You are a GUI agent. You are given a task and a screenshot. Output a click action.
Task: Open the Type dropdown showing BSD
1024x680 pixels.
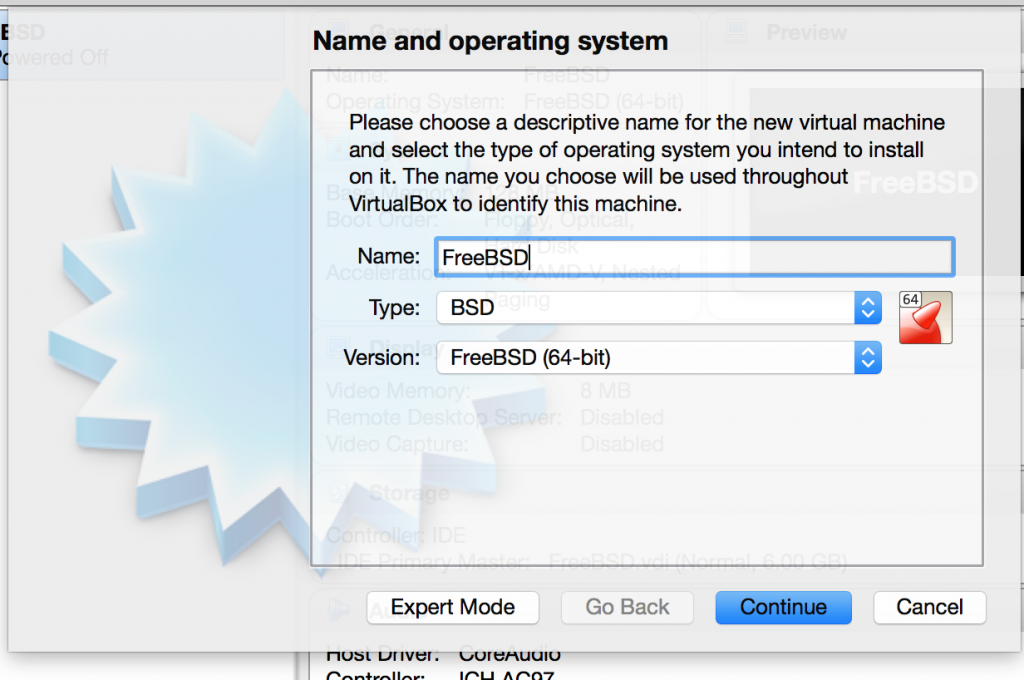(646, 308)
